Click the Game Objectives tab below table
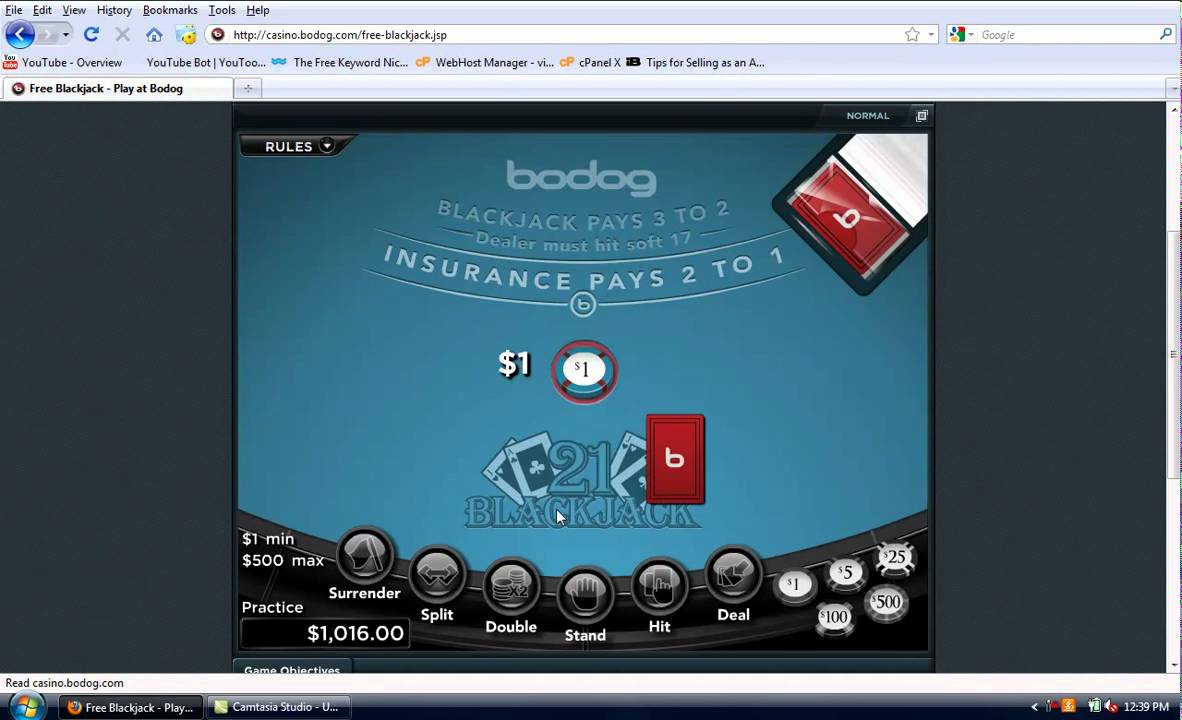 click(292, 667)
